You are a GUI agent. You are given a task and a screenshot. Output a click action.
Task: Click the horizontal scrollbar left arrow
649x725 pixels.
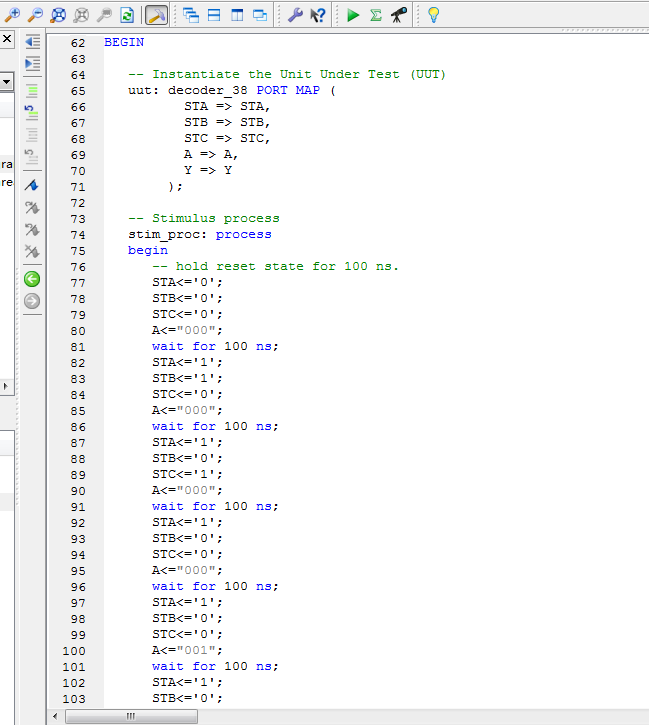(x=56, y=716)
